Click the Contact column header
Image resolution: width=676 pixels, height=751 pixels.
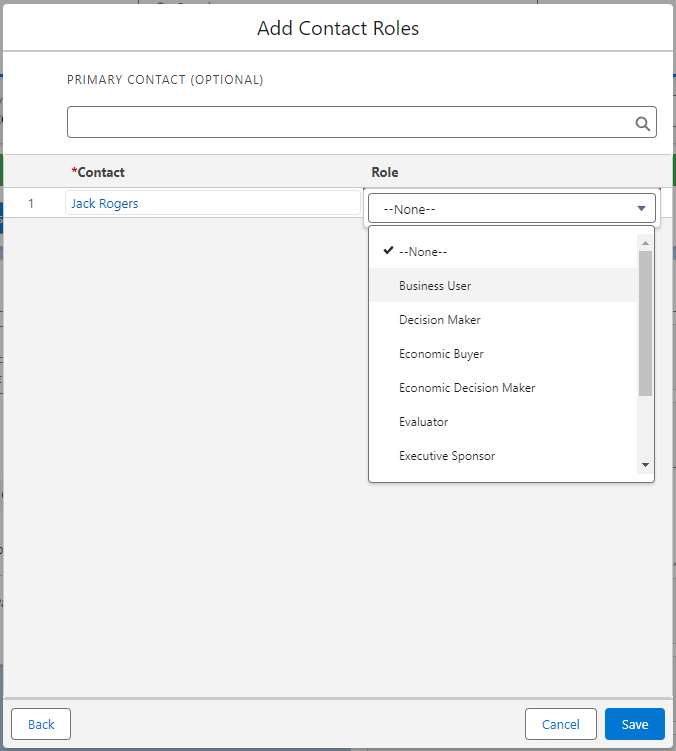point(99,172)
